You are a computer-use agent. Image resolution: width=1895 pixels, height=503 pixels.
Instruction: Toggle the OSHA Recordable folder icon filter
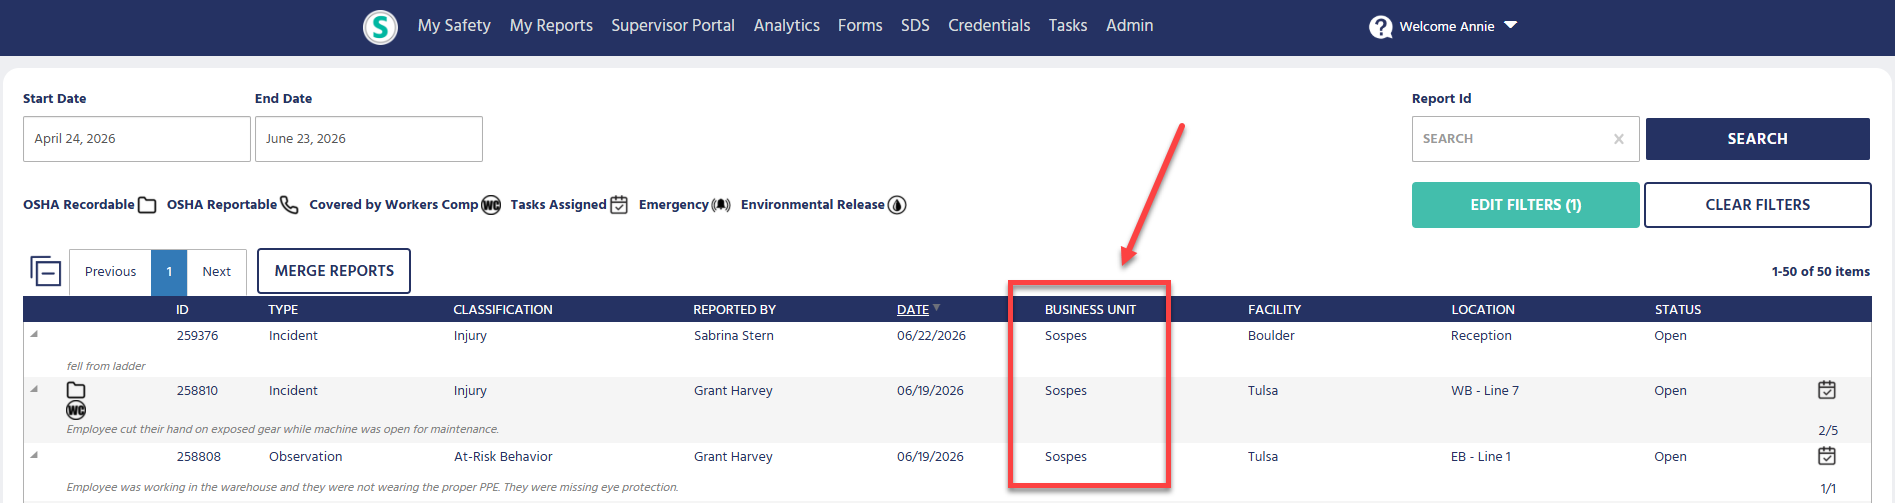[147, 205]
